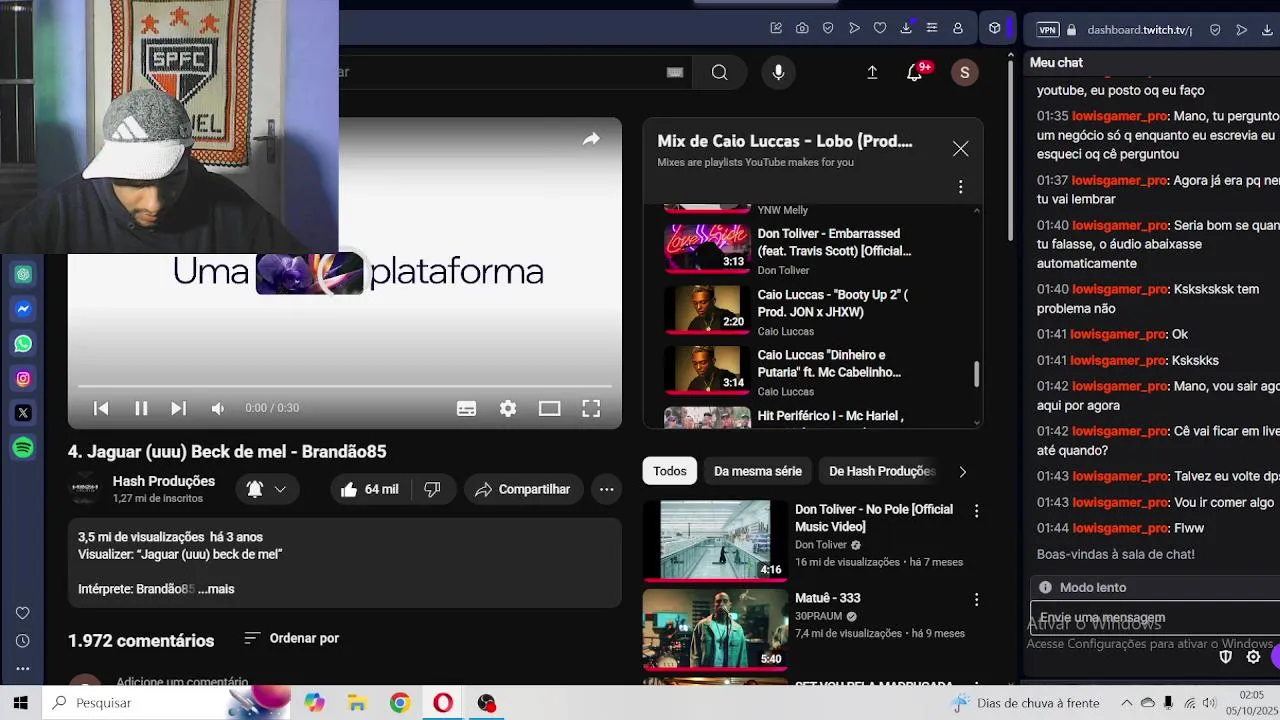Click the VPN badge in Twitch address bar
Screen dimensions: 1280x720
1047,30
